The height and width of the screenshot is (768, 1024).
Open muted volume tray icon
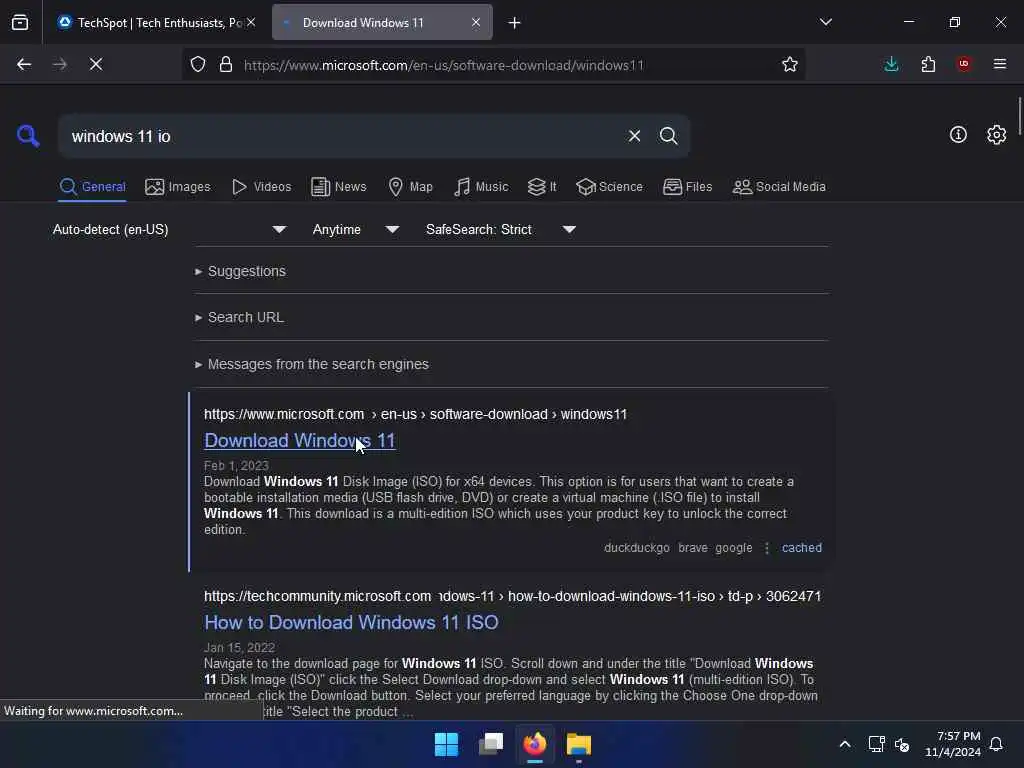point(903,744)
